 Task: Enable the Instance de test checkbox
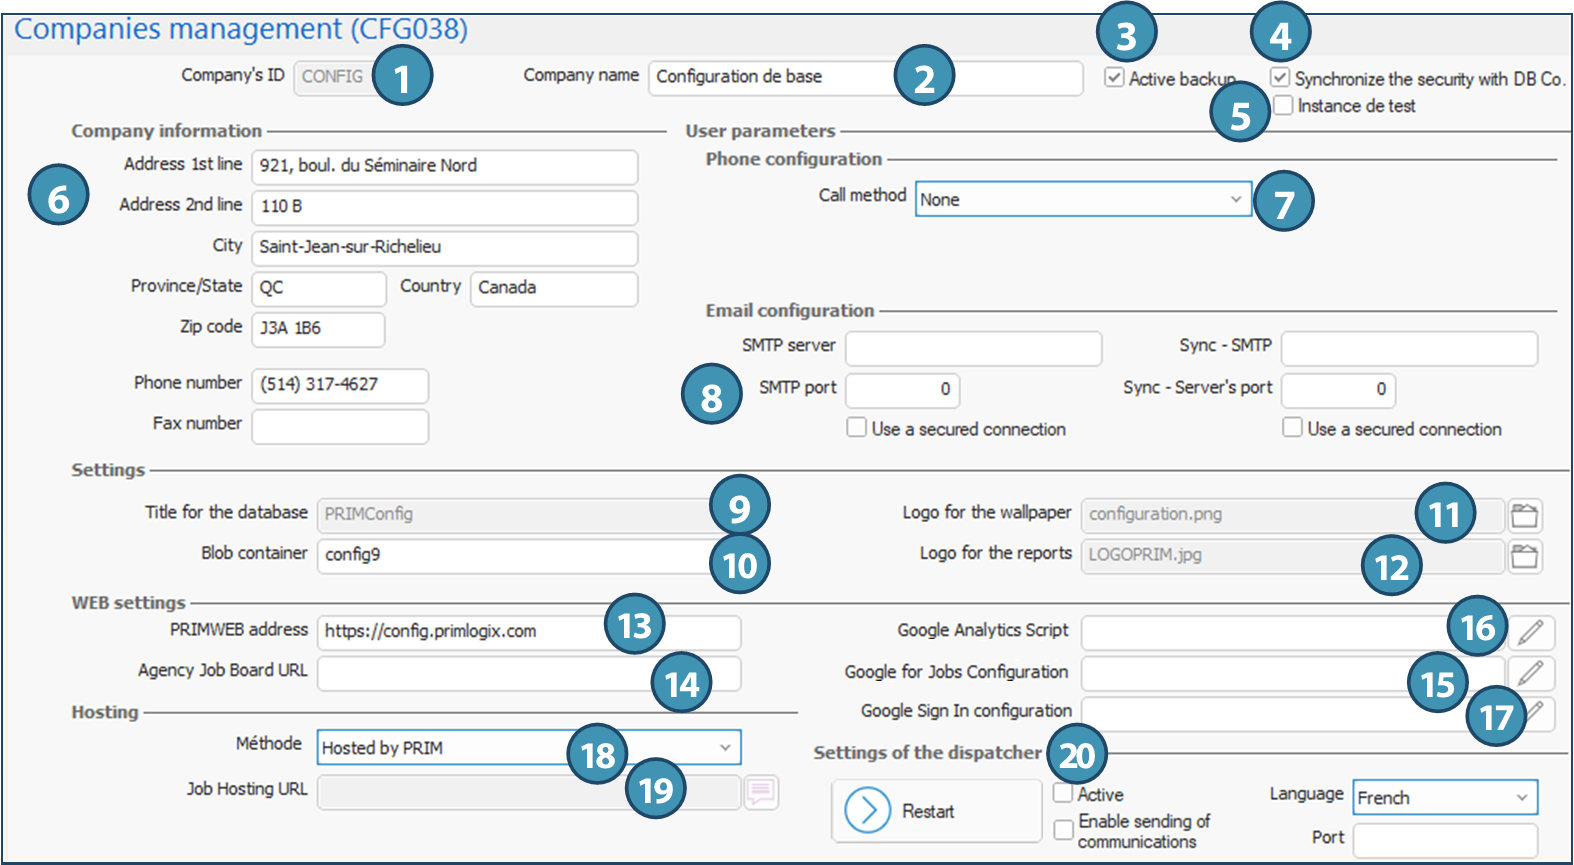click(1283, 105)
